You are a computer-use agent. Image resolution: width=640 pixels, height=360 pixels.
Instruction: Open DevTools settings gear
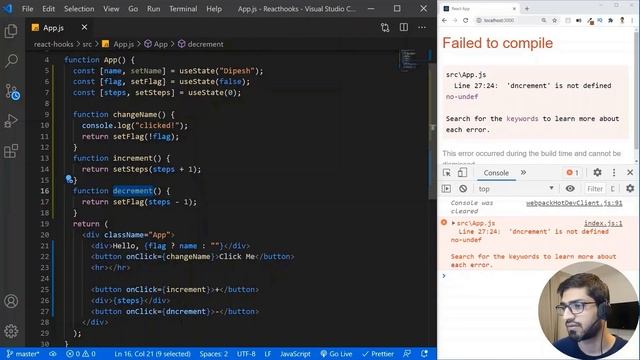(597, 173)
